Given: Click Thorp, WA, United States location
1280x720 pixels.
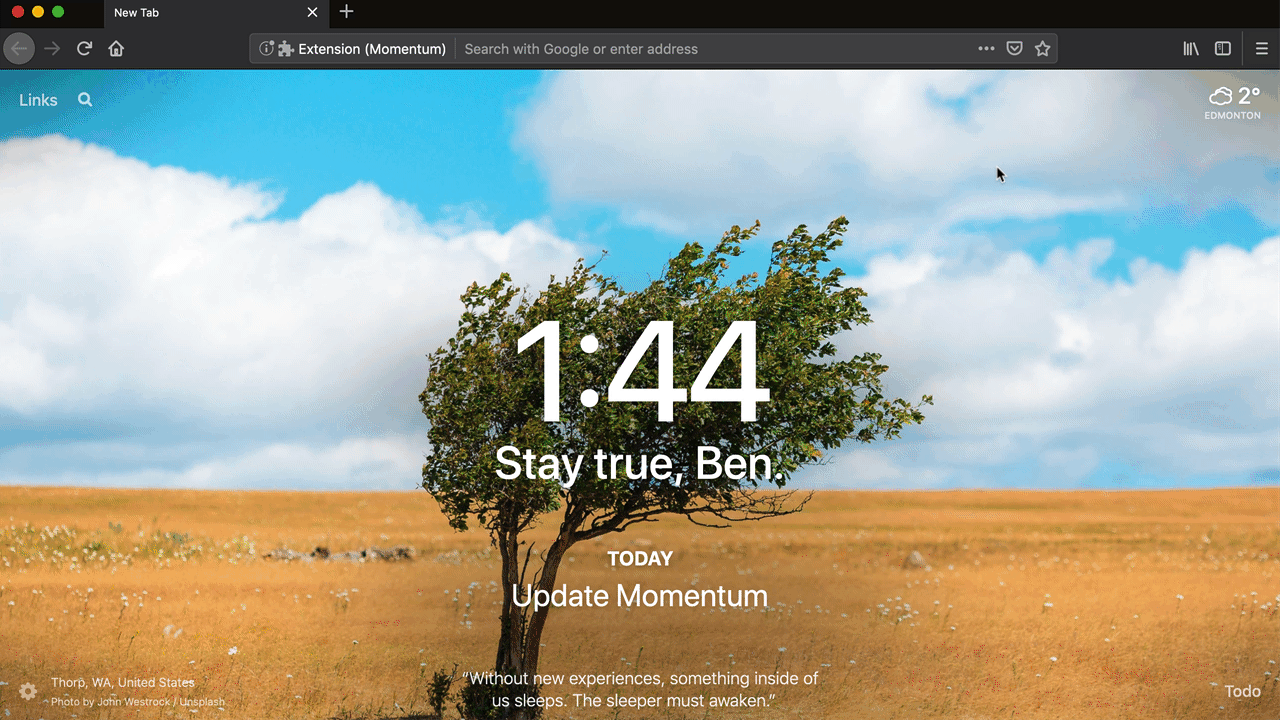Looking at the screenshot, I should (123, 683).
